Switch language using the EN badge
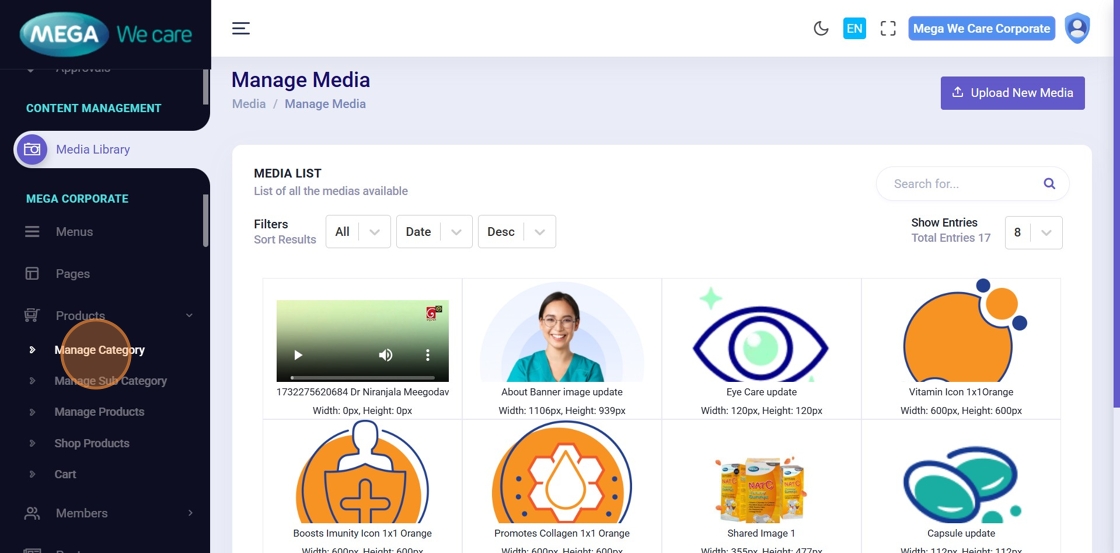This screenshot has height=553, width=1120. point(854,28)
